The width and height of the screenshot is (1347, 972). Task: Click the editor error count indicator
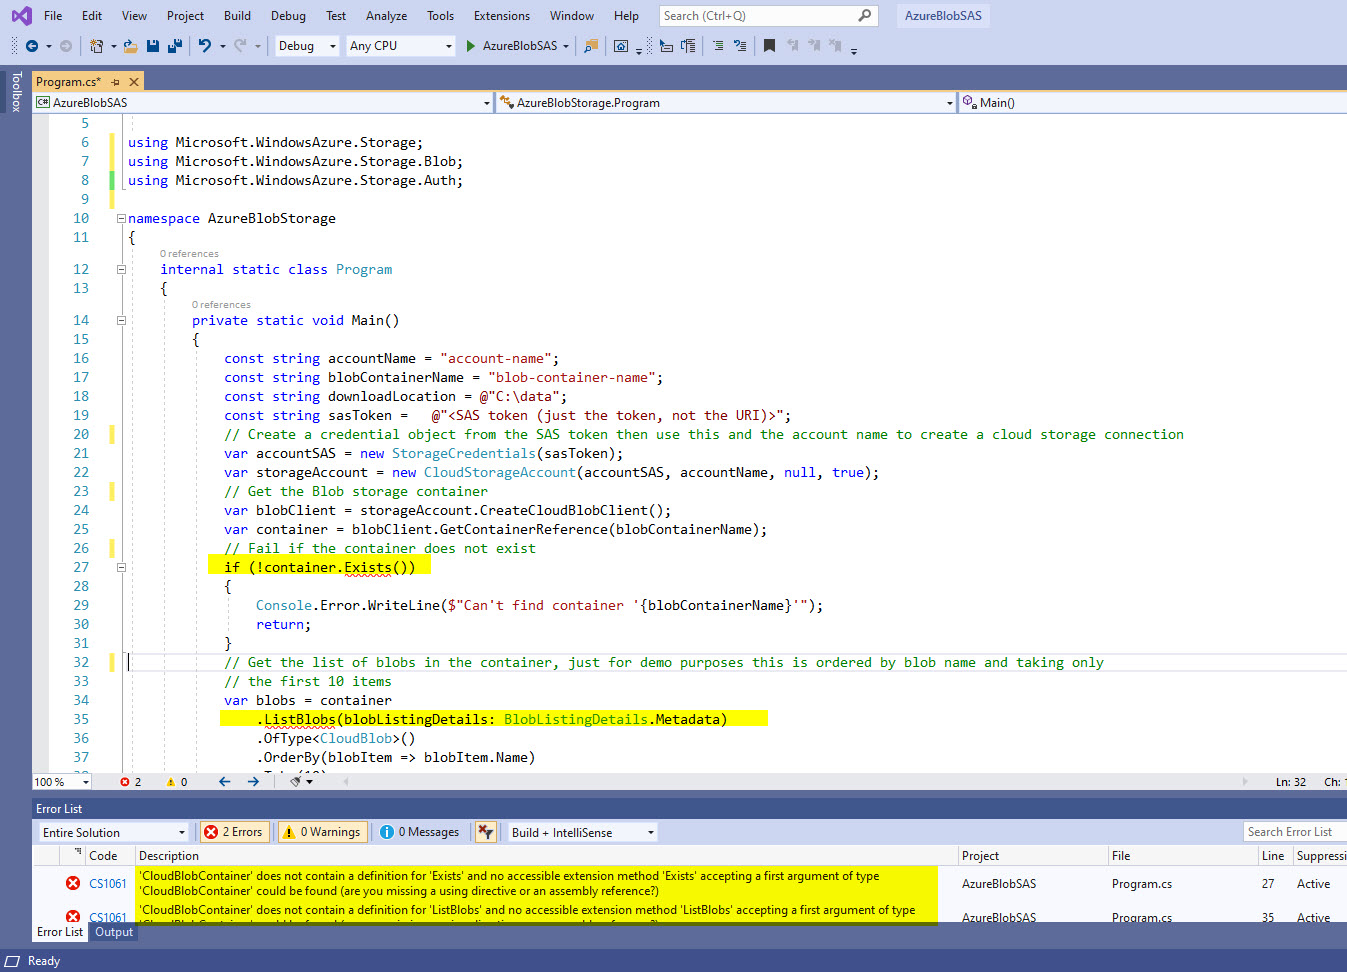131,782
